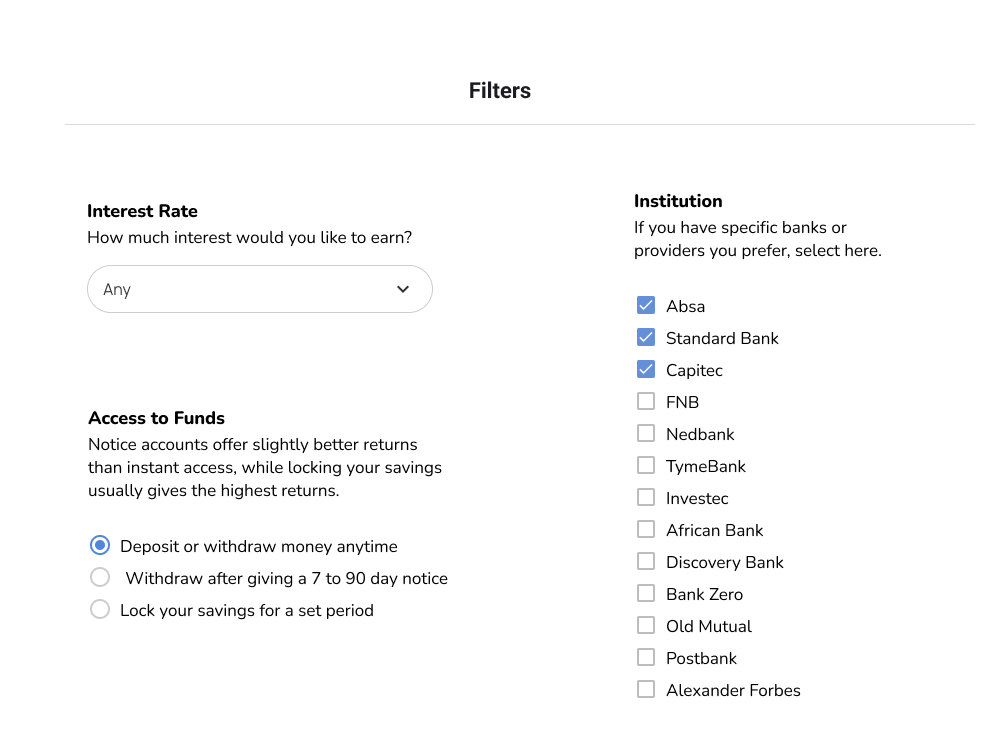
Task: Check the Investec institution box
Action: coord(646,497)
